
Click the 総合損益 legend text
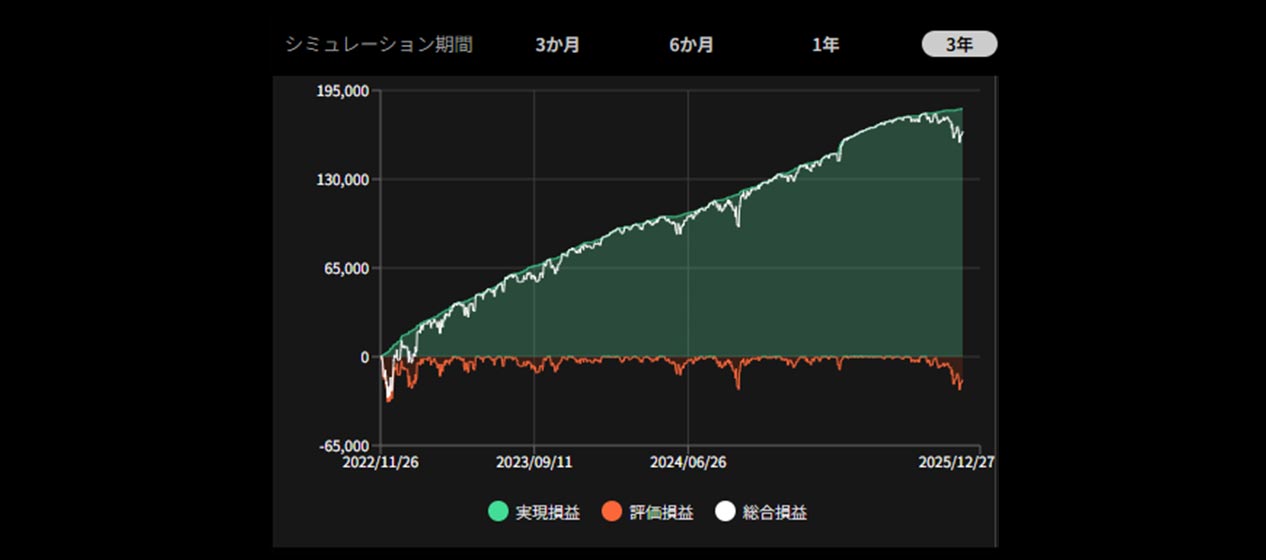point(775,512)
